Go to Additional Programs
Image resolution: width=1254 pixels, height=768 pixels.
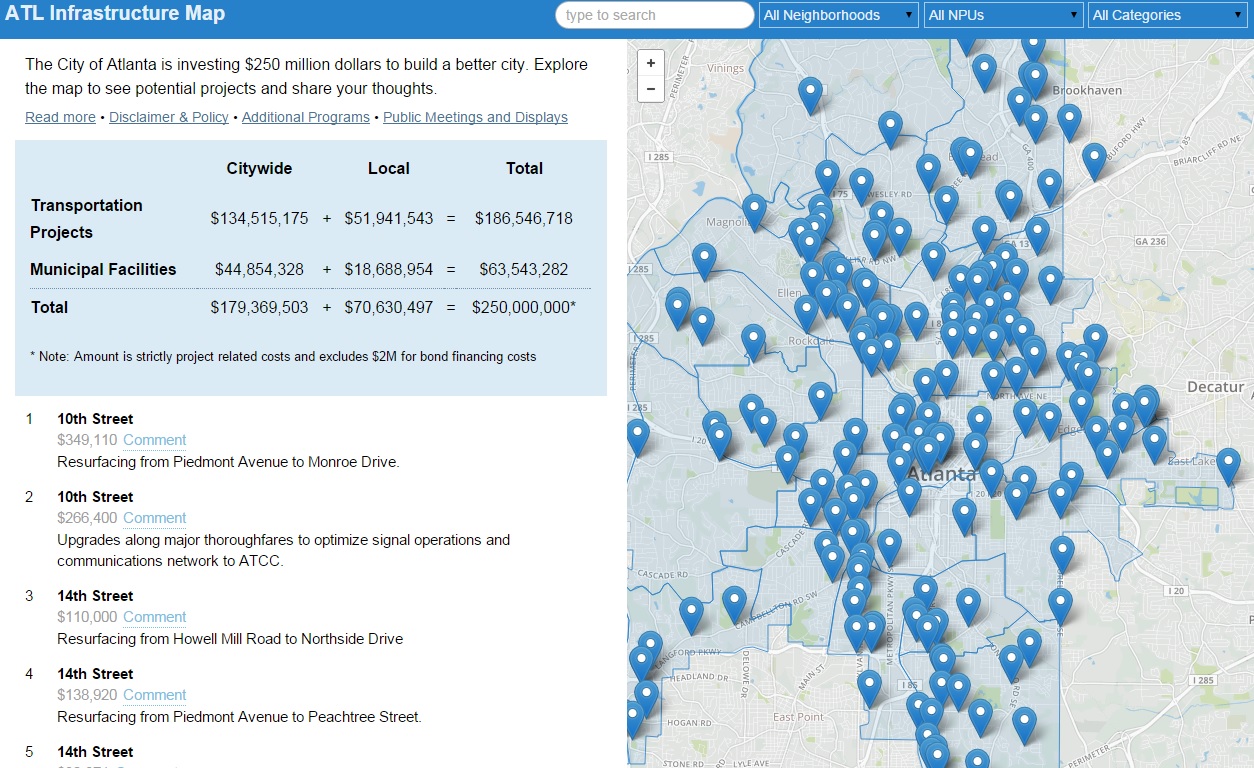tap(305, 117)
